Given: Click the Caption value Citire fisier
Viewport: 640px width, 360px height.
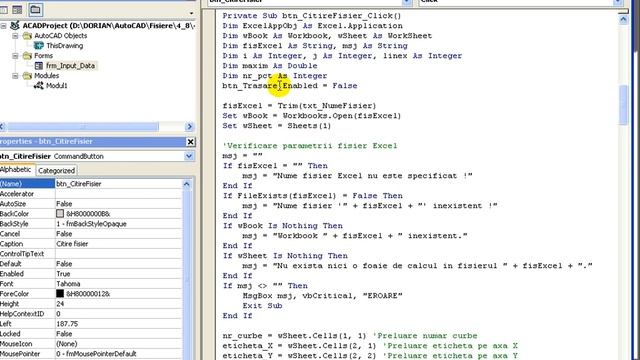Looking at the screenshot, I should [72, 244].
